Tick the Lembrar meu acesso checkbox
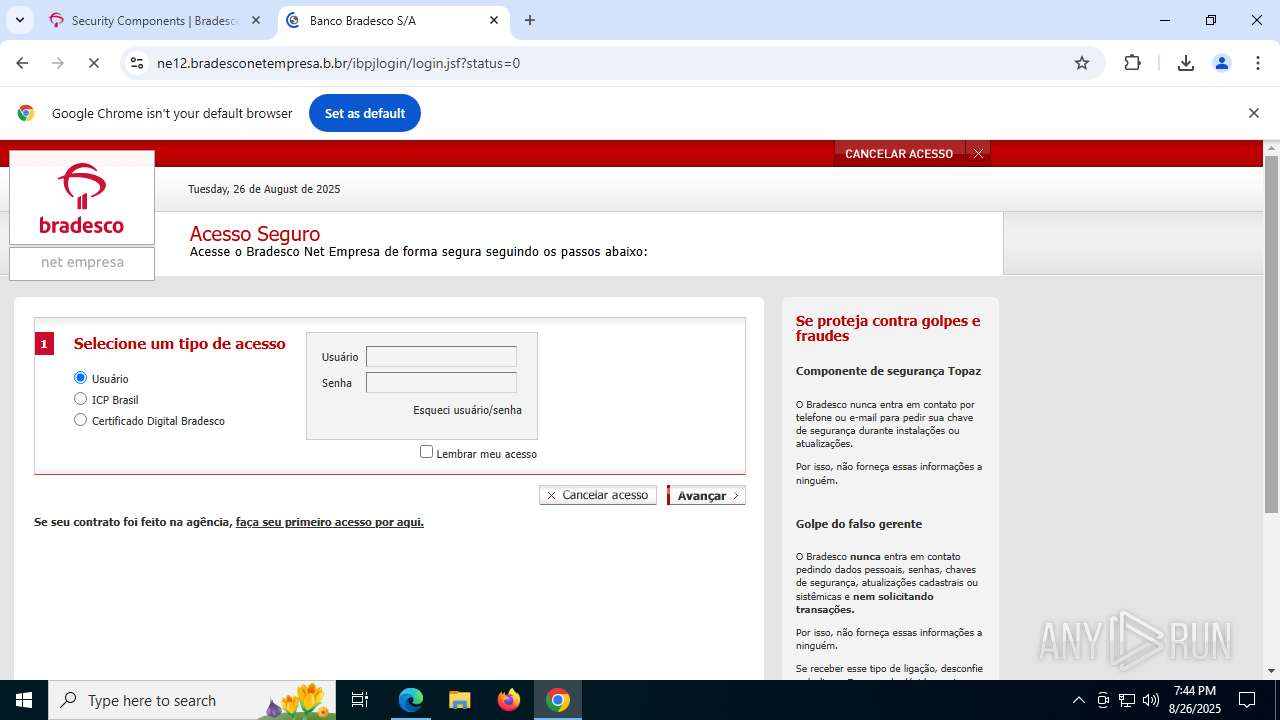The width and height of the screenshot is (1280, 720). (x=427, y=452)
